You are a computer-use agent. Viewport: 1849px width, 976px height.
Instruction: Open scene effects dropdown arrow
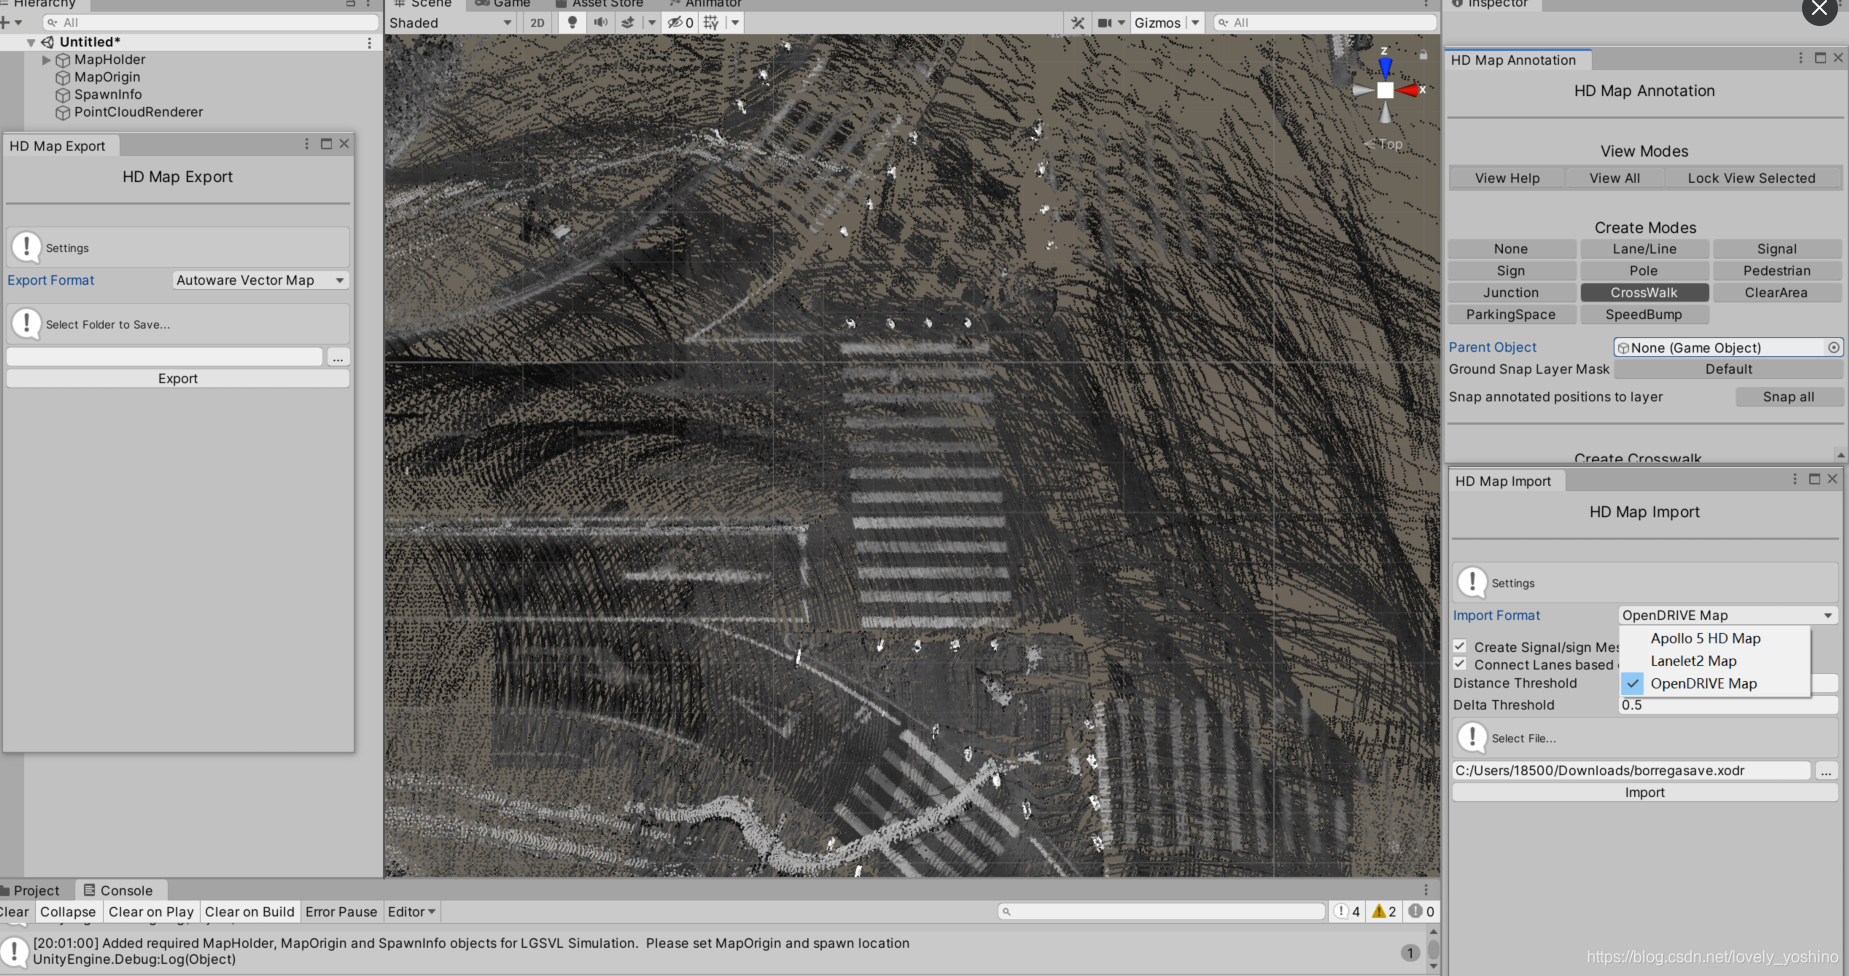point(651,23)
